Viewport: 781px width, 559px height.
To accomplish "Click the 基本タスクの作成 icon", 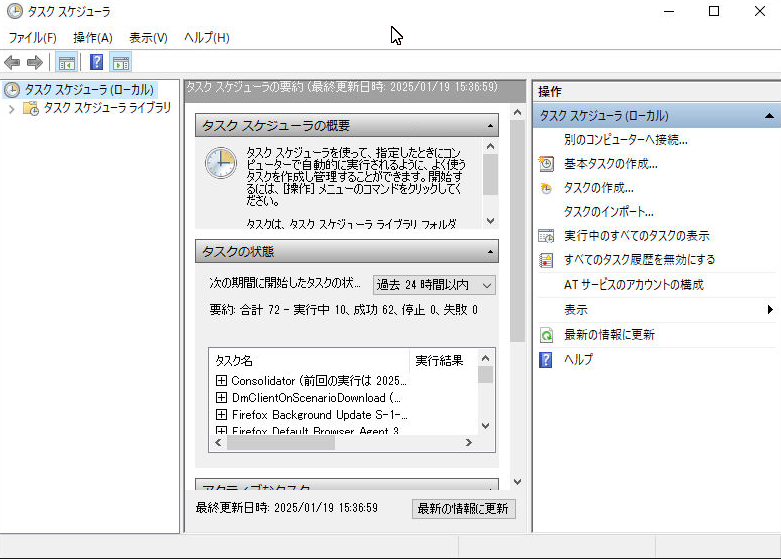I will tap(546, 164).
